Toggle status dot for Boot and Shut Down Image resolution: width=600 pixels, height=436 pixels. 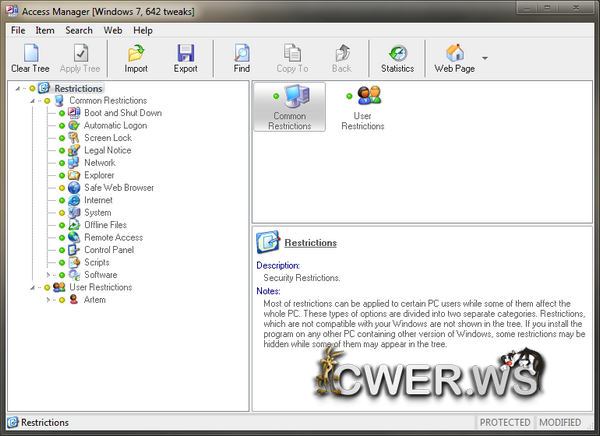pyautogui.click(x=62, y=113)
